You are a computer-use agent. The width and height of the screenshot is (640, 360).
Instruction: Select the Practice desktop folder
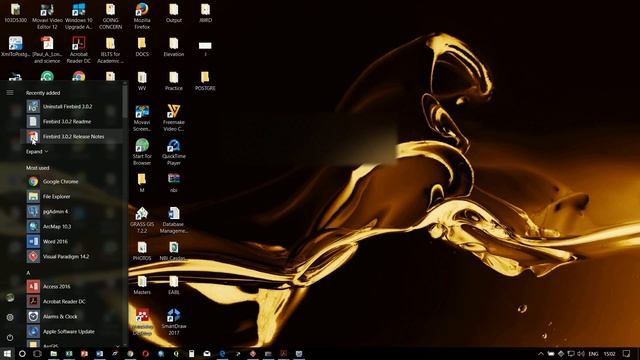pos(173,81)
